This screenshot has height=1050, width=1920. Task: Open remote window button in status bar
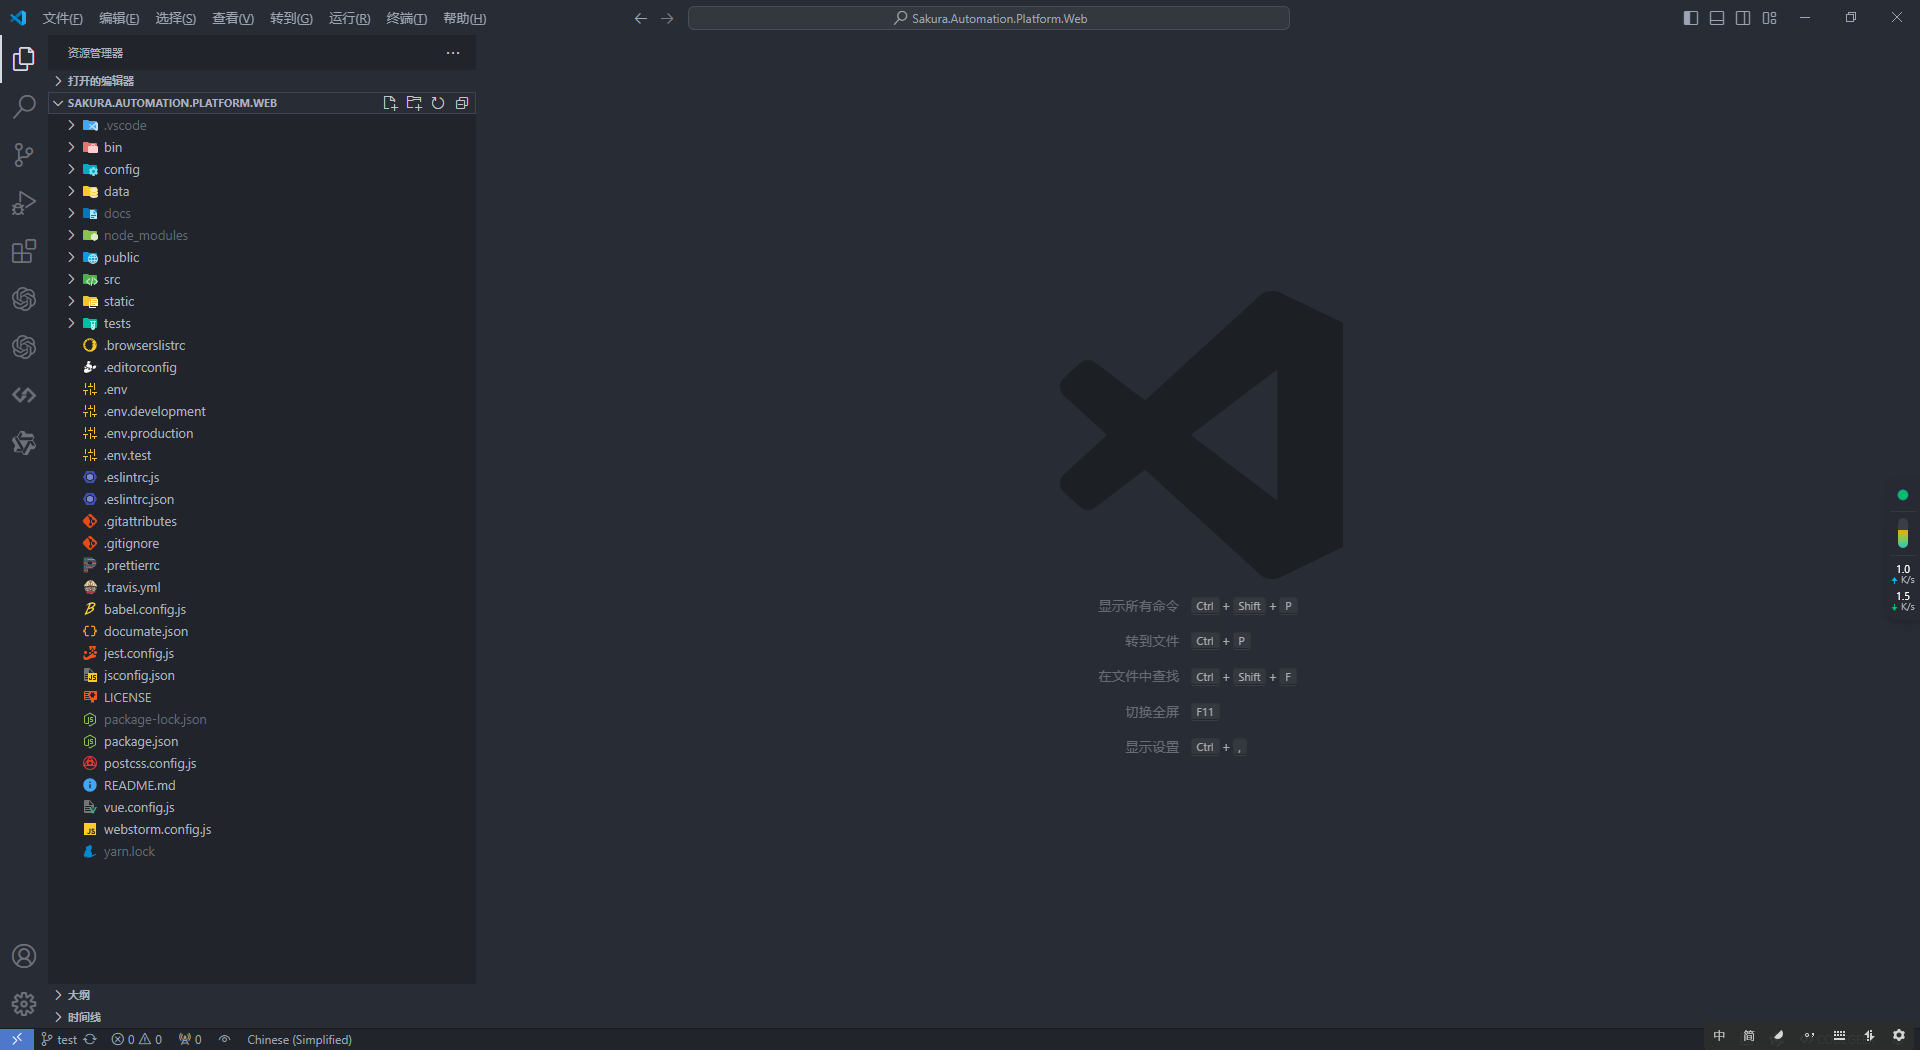click(17, 1039)
